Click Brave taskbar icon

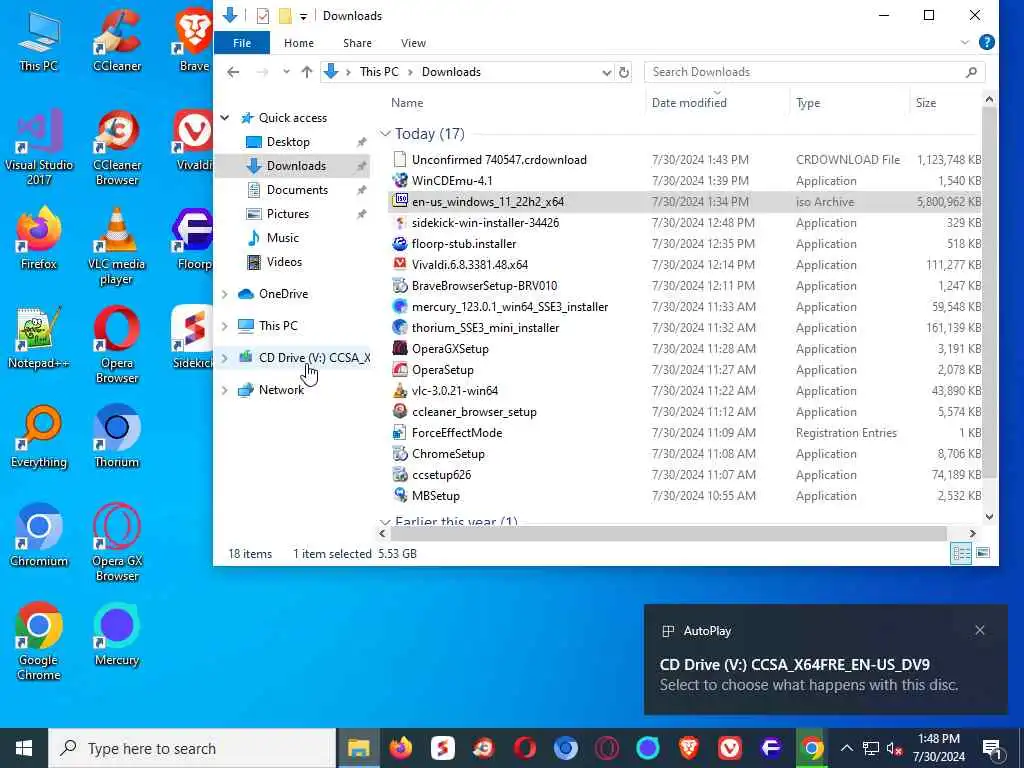[688, 748]
